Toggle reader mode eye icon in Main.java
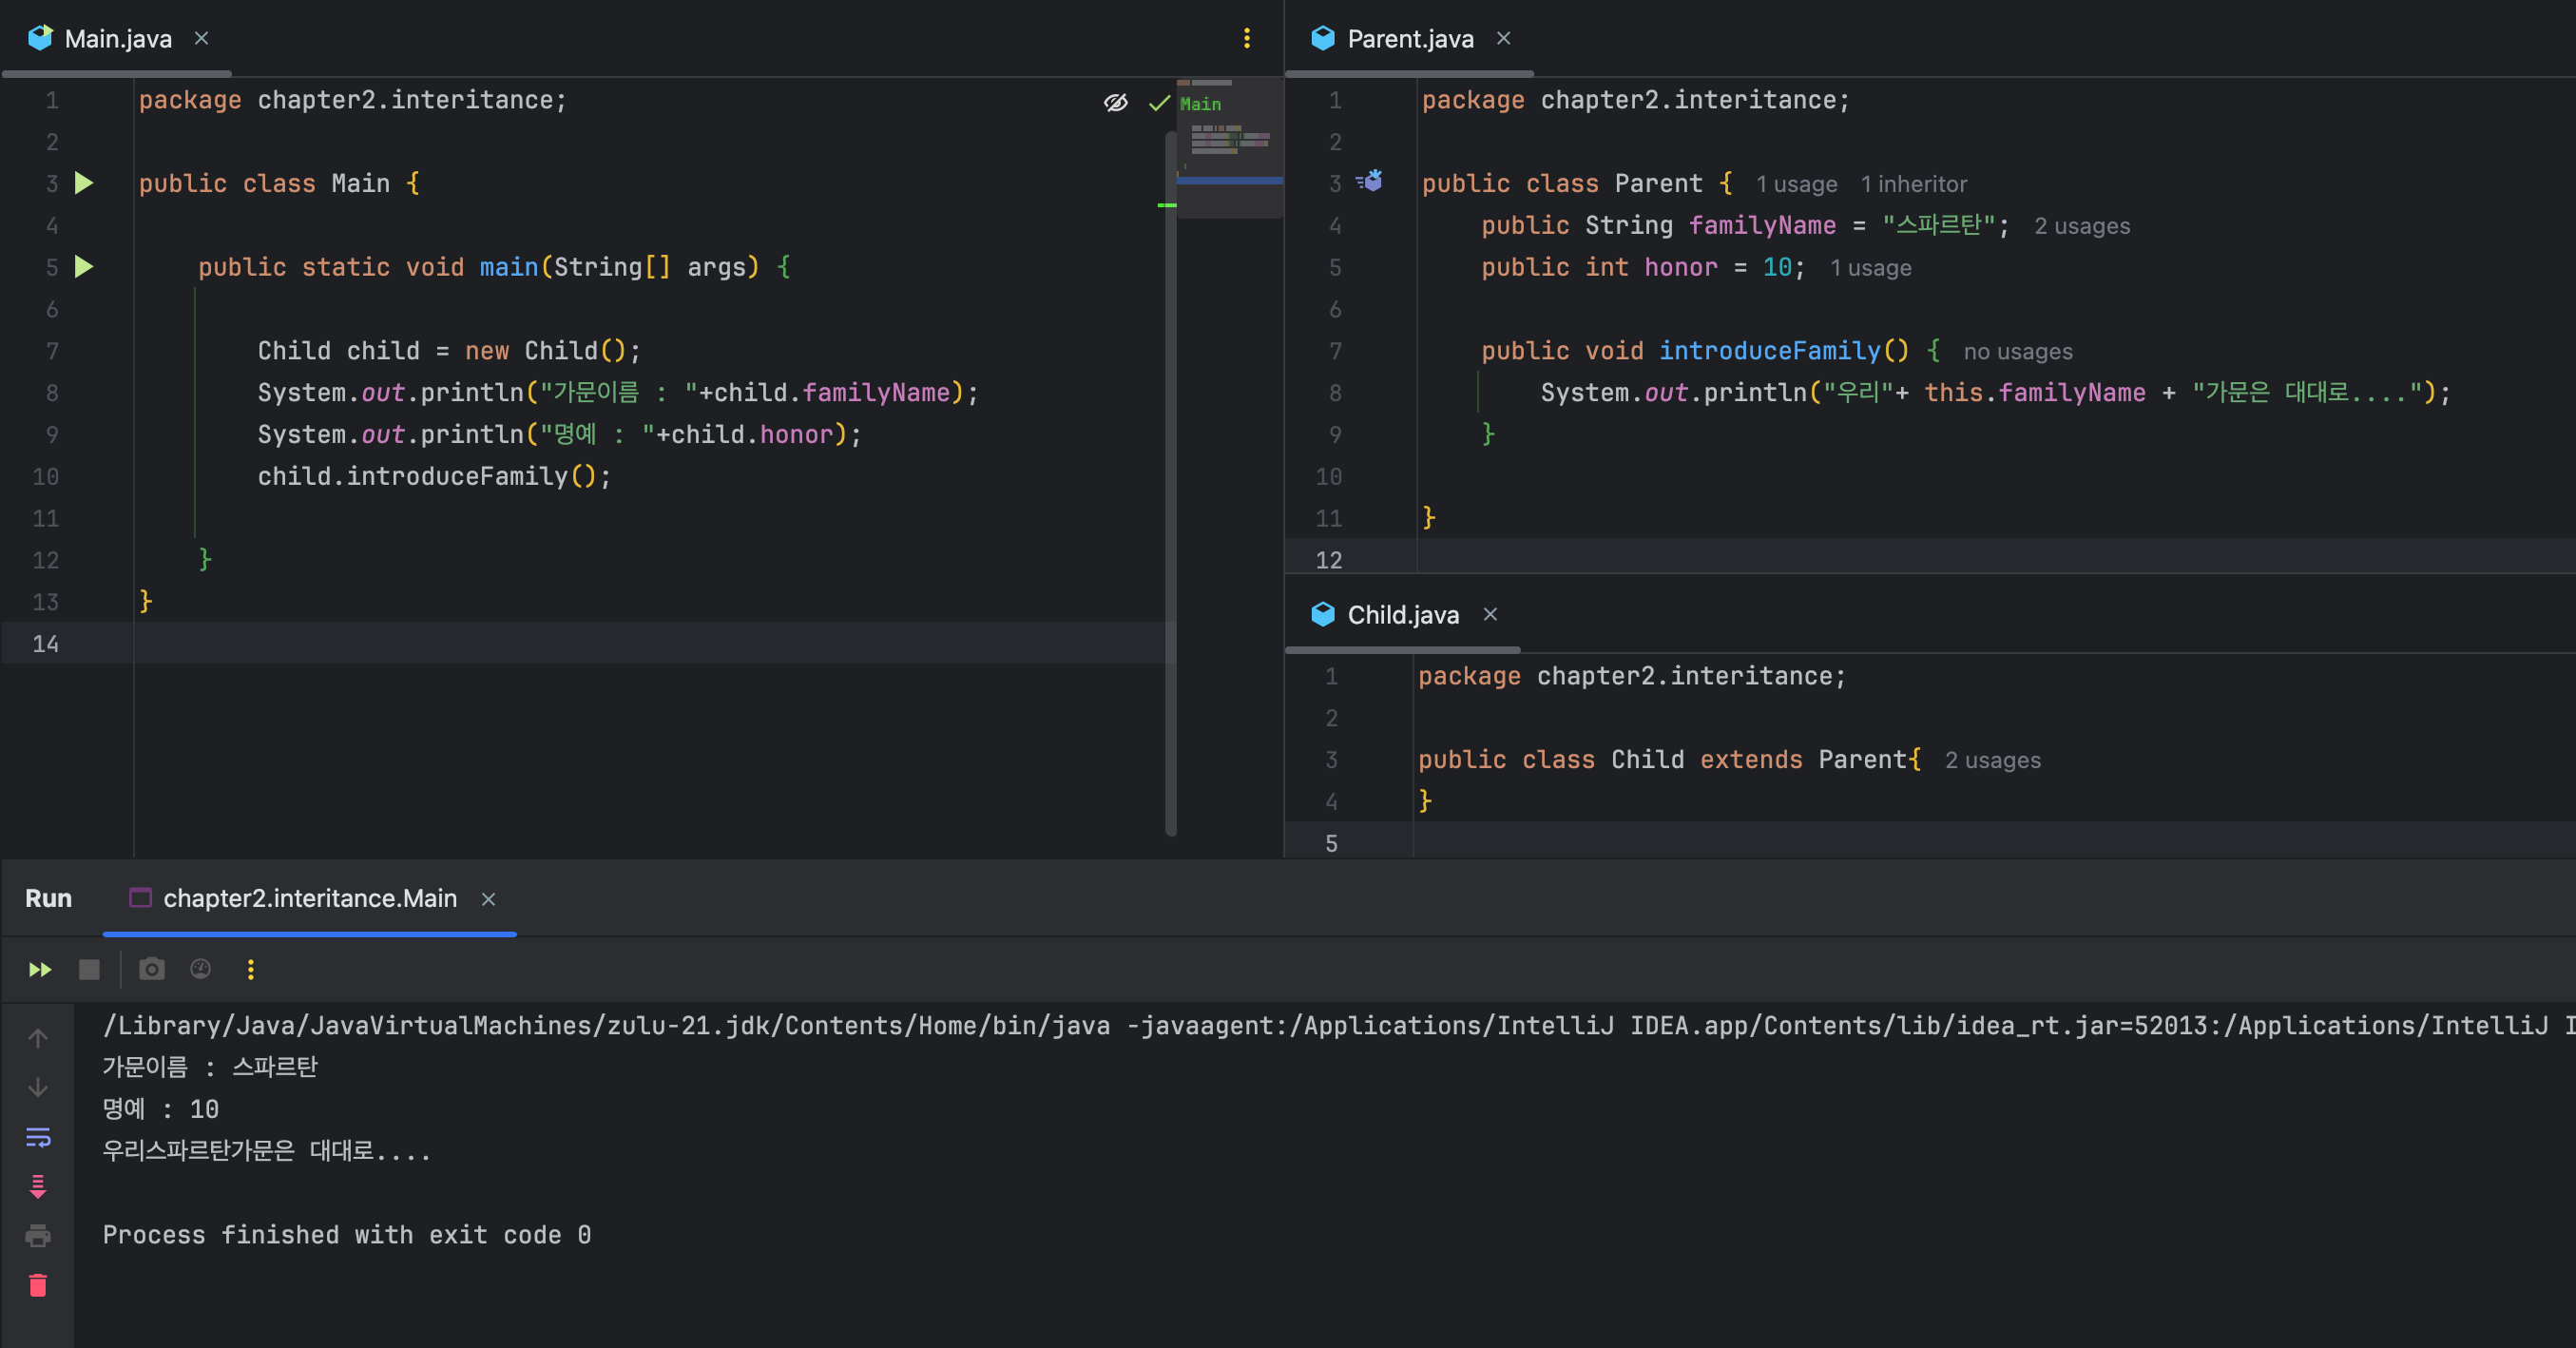The width and height of the screenshot is (2576, 1348). pyautogui.click(x=1115, y=102)
